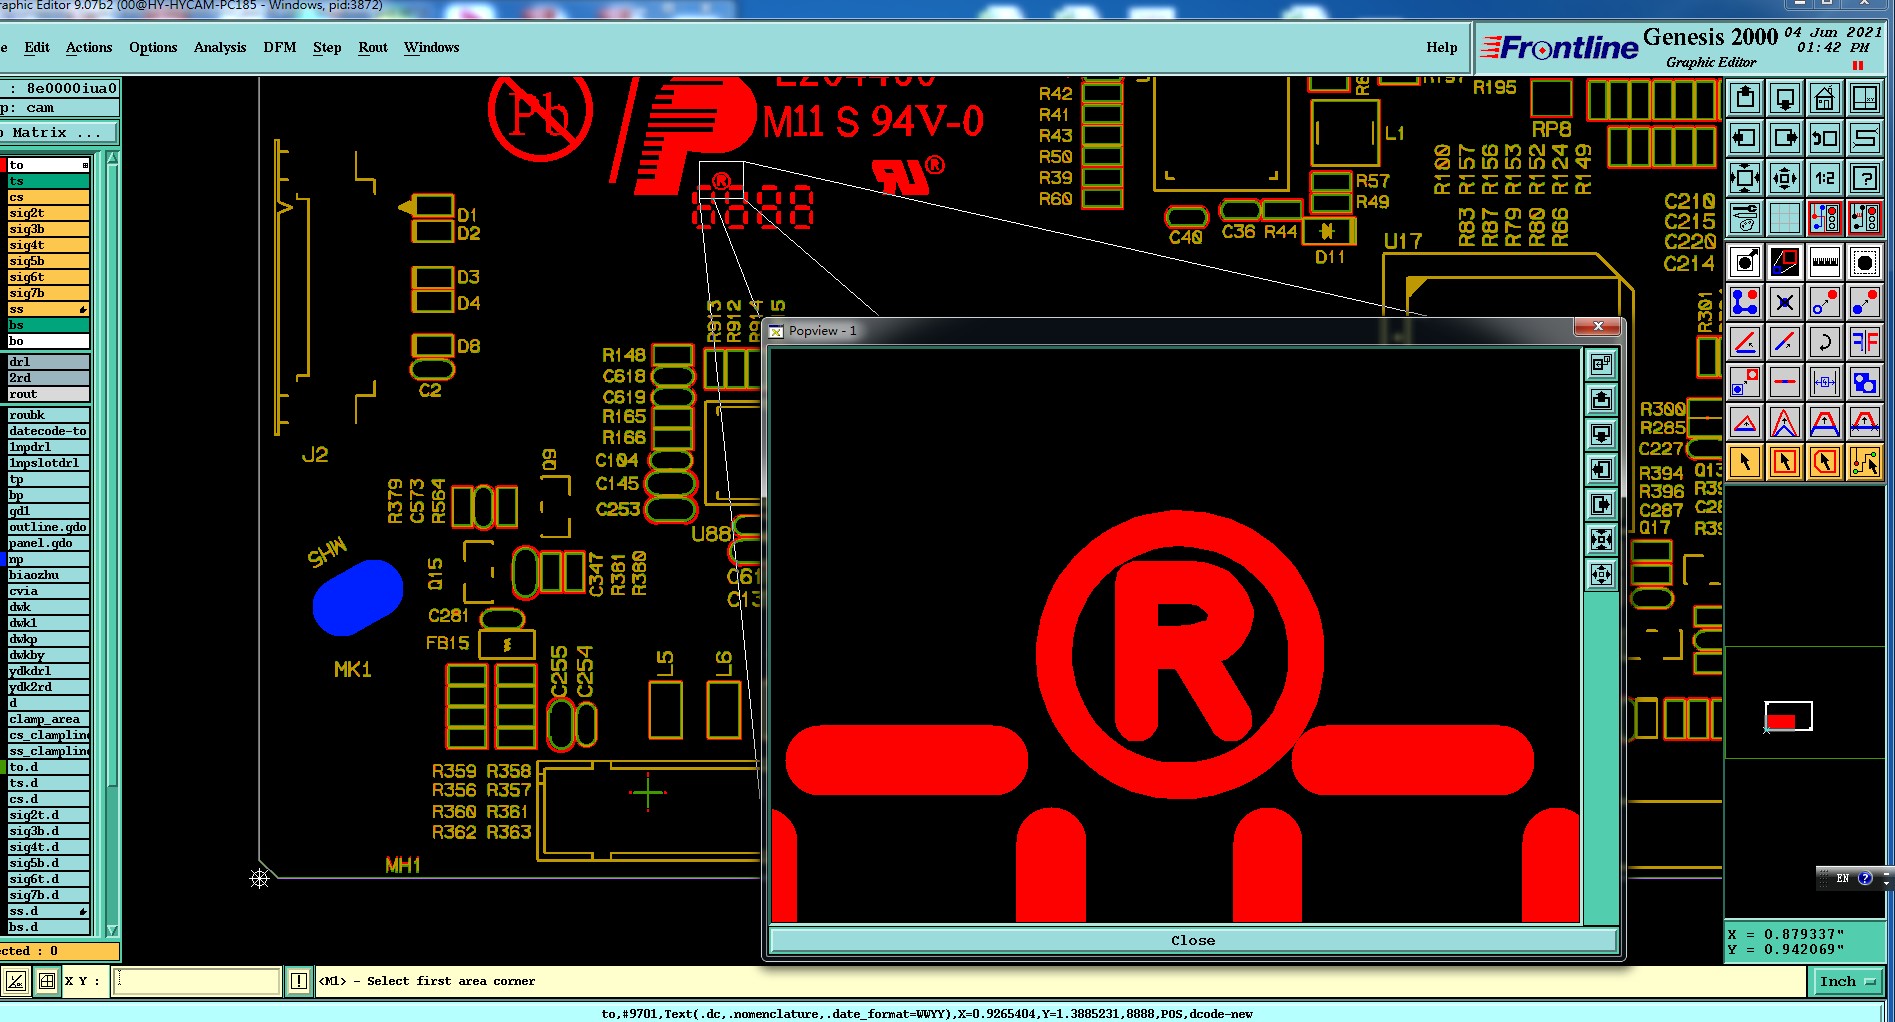Select the 'datecode-to' layer row

(x=48, y=431)
